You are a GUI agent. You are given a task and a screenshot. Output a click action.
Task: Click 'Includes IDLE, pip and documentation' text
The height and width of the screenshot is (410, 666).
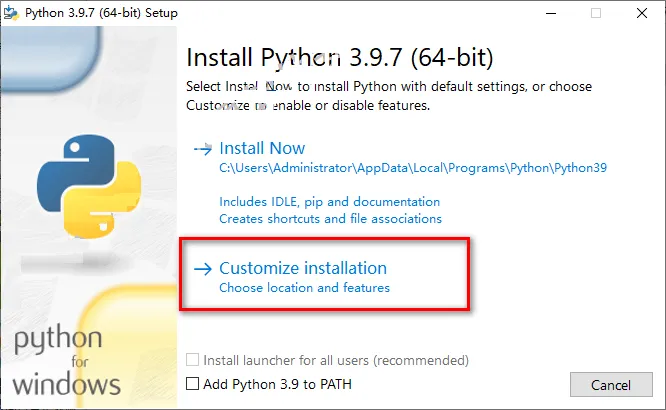coord(330,202)
